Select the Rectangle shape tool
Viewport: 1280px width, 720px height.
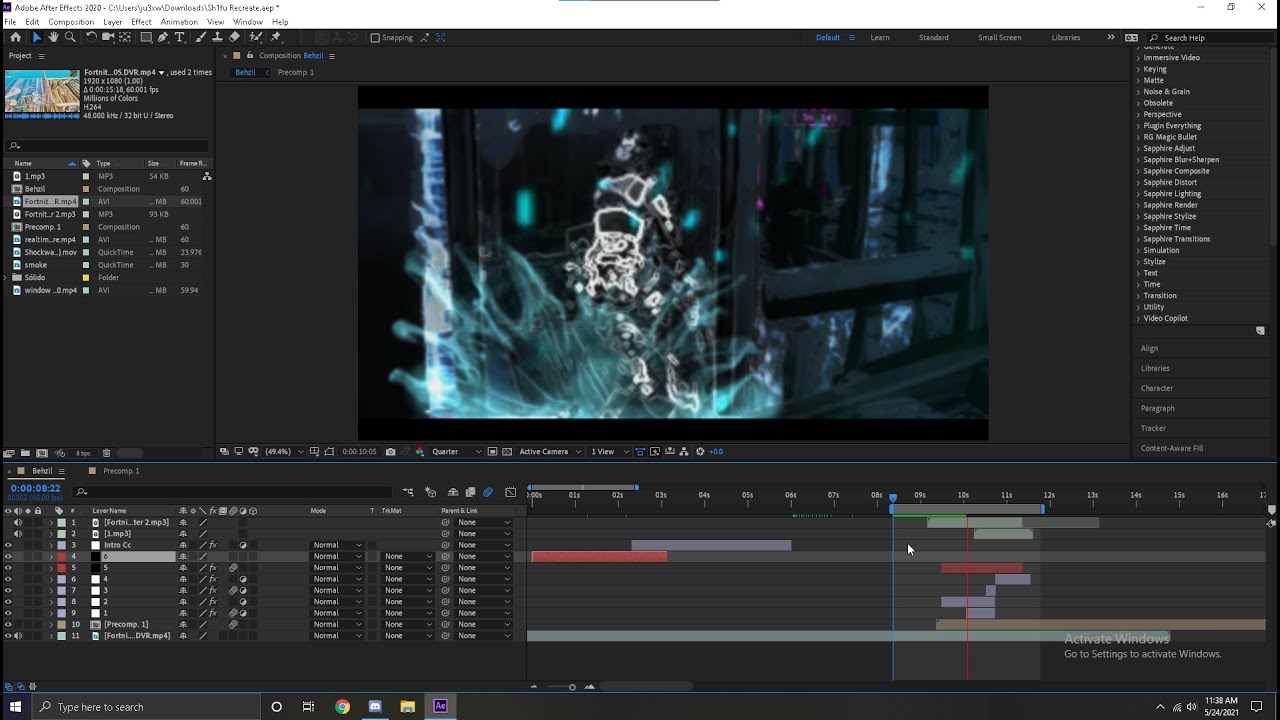(146, 37)
